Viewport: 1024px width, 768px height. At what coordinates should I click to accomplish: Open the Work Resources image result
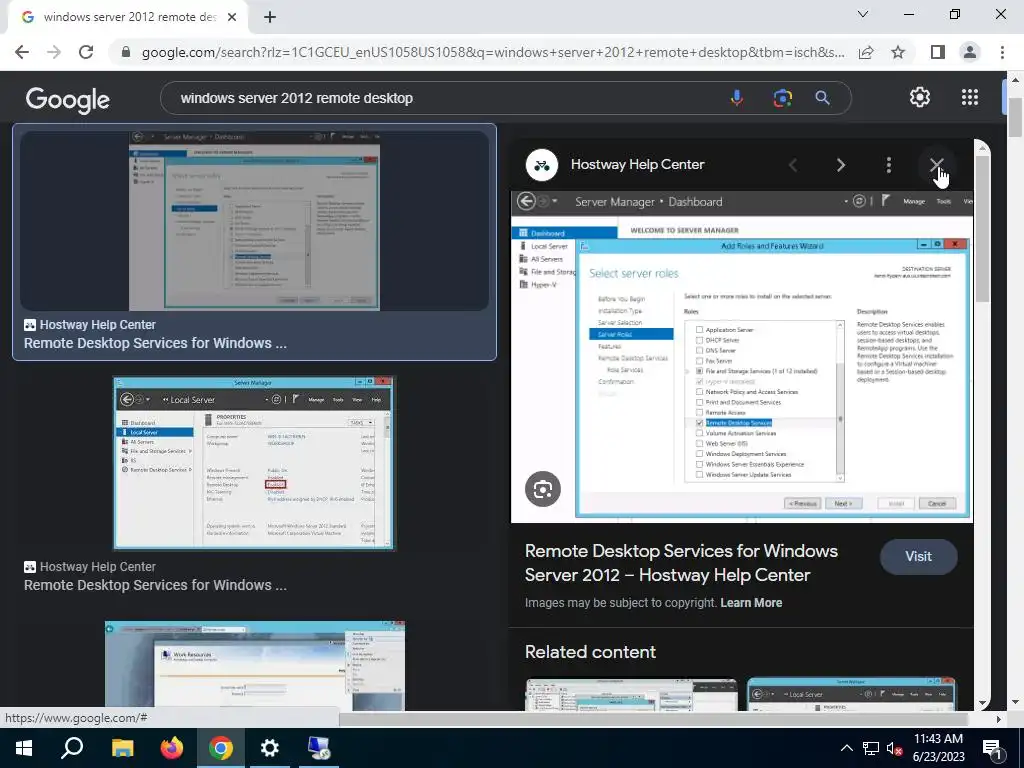pos(255,665)
